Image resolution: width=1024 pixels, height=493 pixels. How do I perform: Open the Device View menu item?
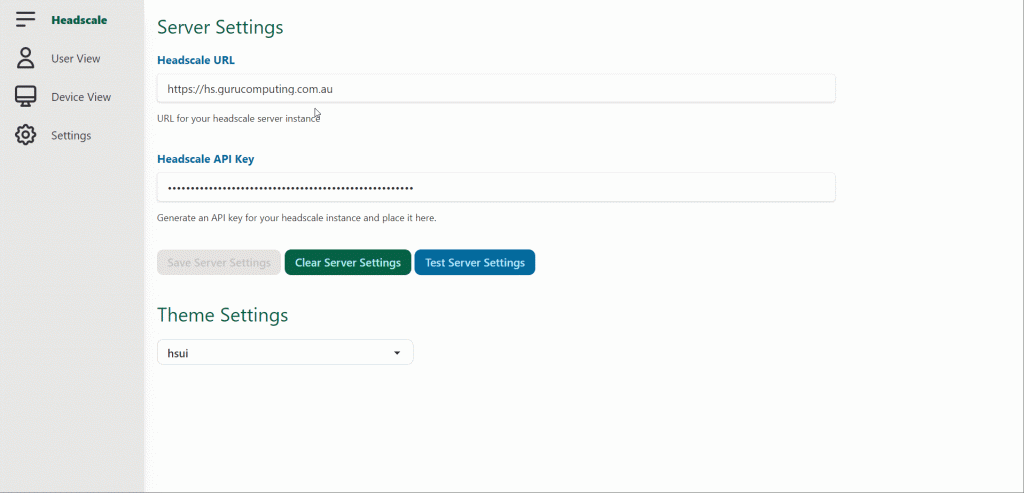click(x=81, y=97)
